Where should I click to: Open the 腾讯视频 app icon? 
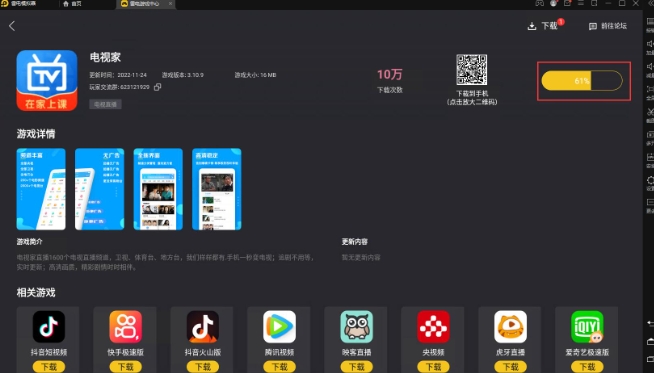coord(279,327)
